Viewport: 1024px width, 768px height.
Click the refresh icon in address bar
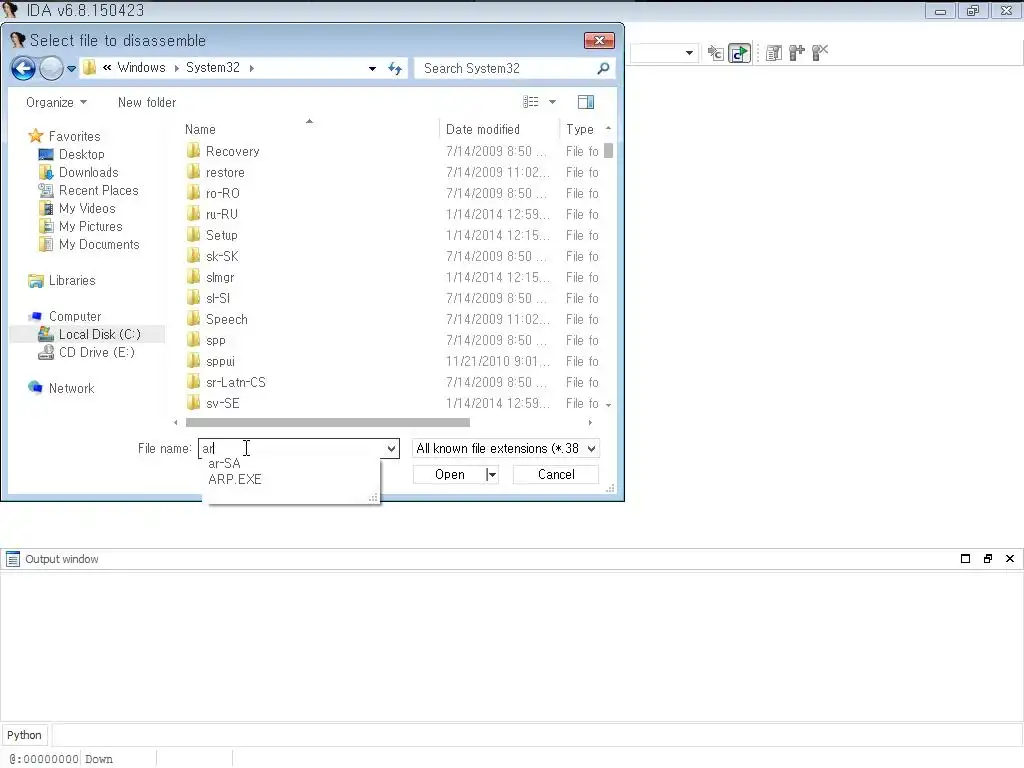pos(395,69)
